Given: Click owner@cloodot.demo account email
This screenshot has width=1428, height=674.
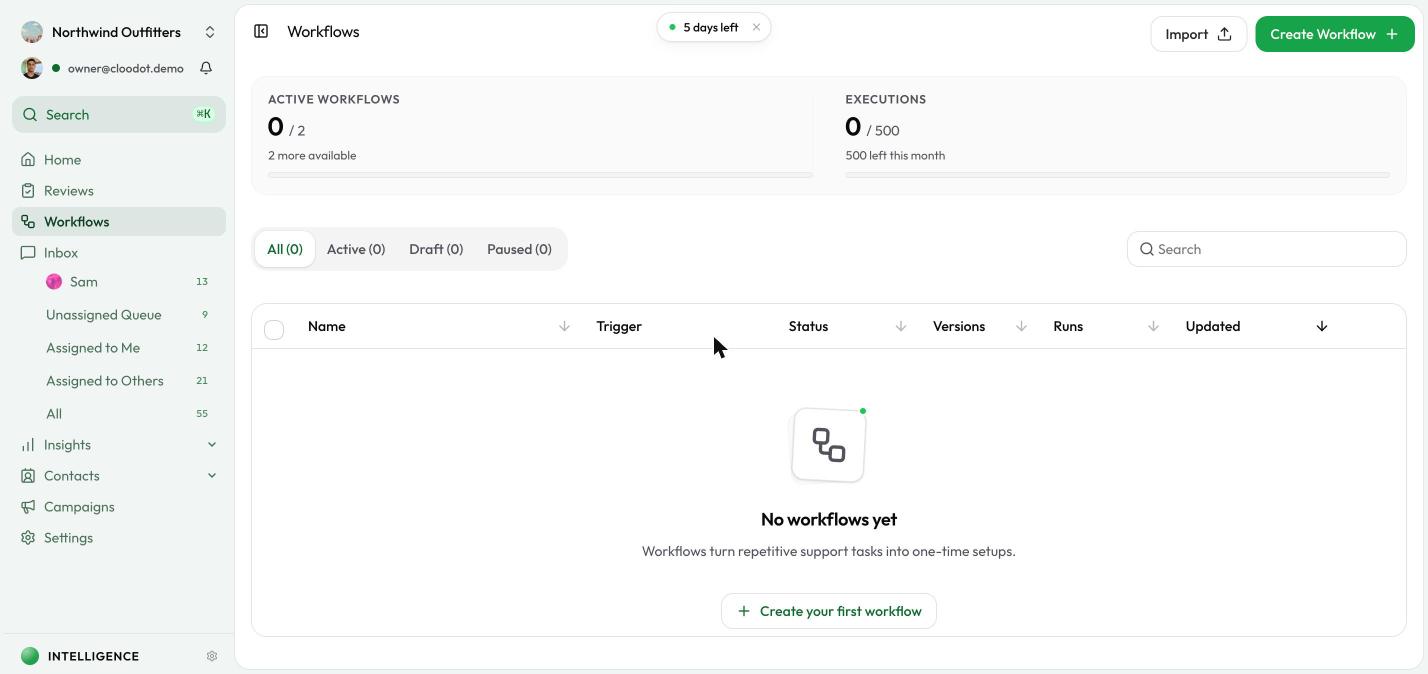Looking at the screenshot, I should pyautogui.click(x=126, y=68).
